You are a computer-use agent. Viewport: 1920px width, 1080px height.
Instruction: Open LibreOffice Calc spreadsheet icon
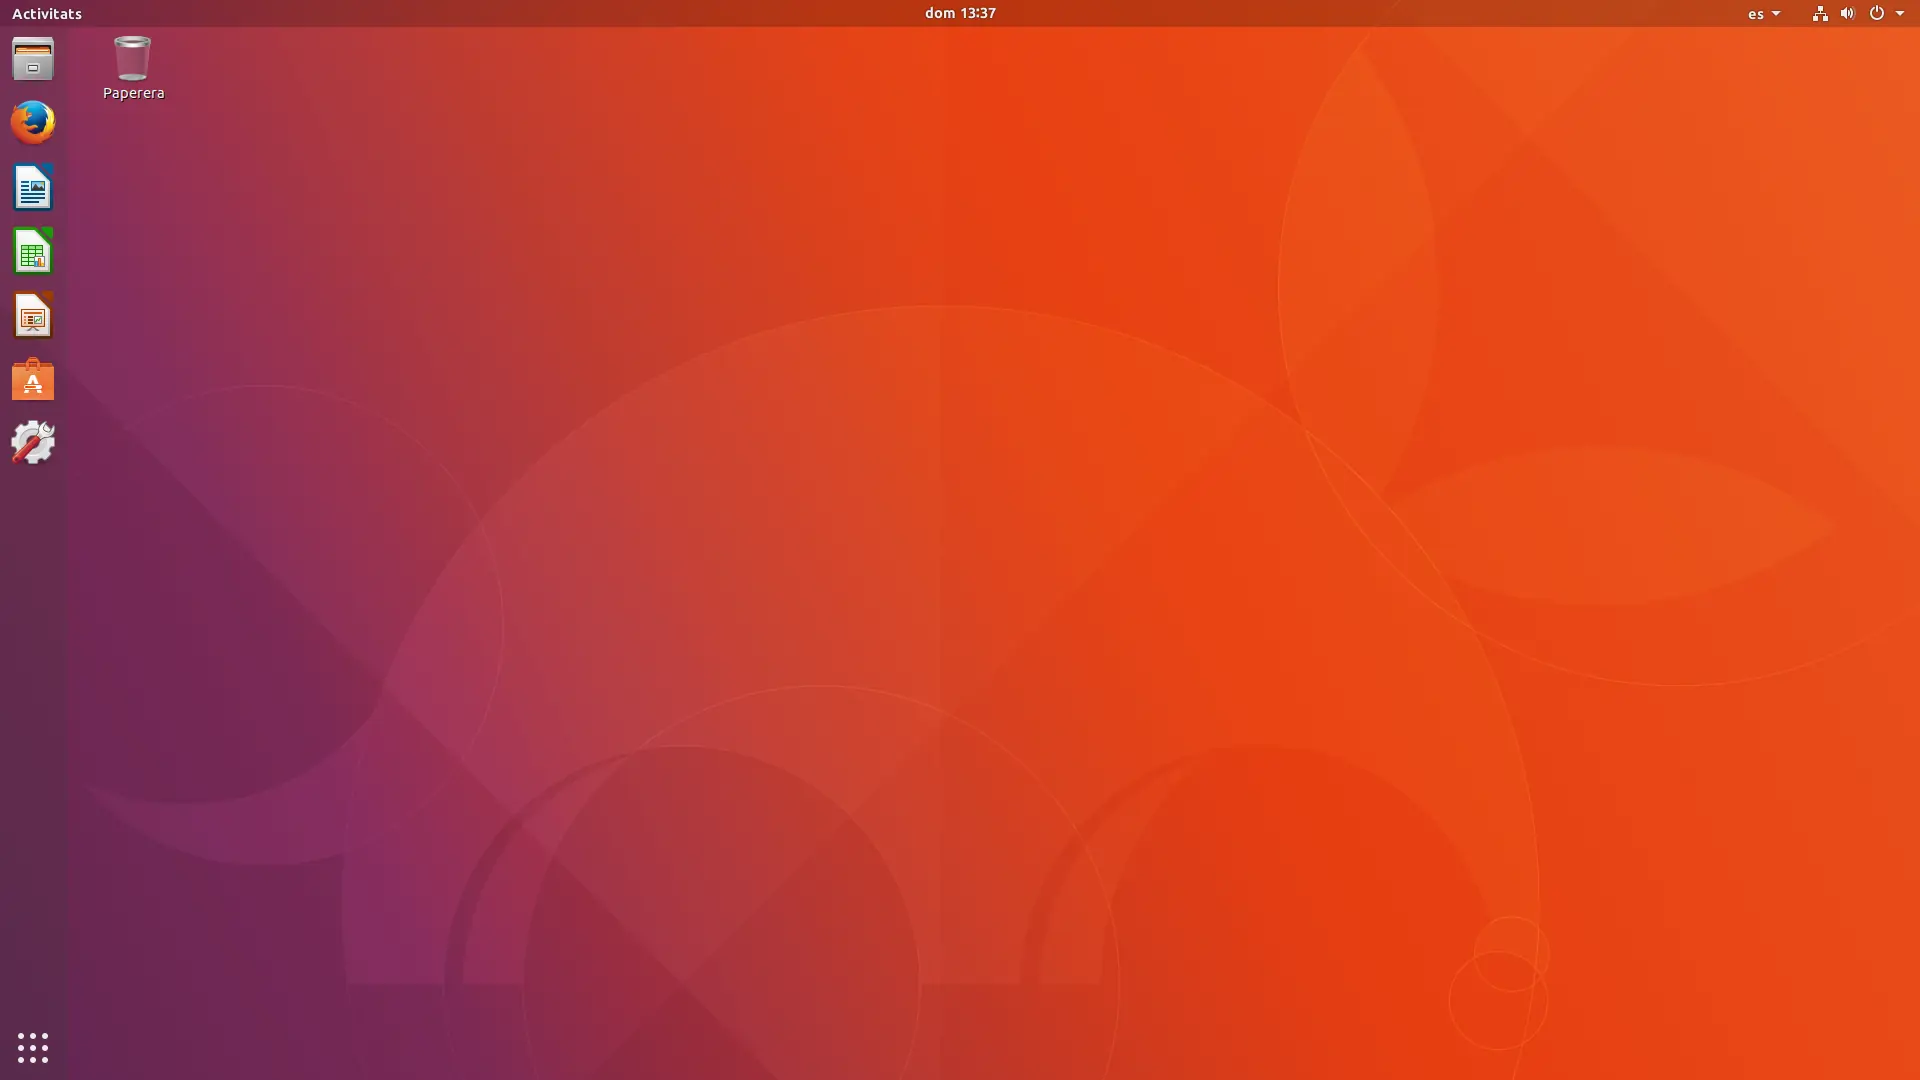[x=33, y=251]
